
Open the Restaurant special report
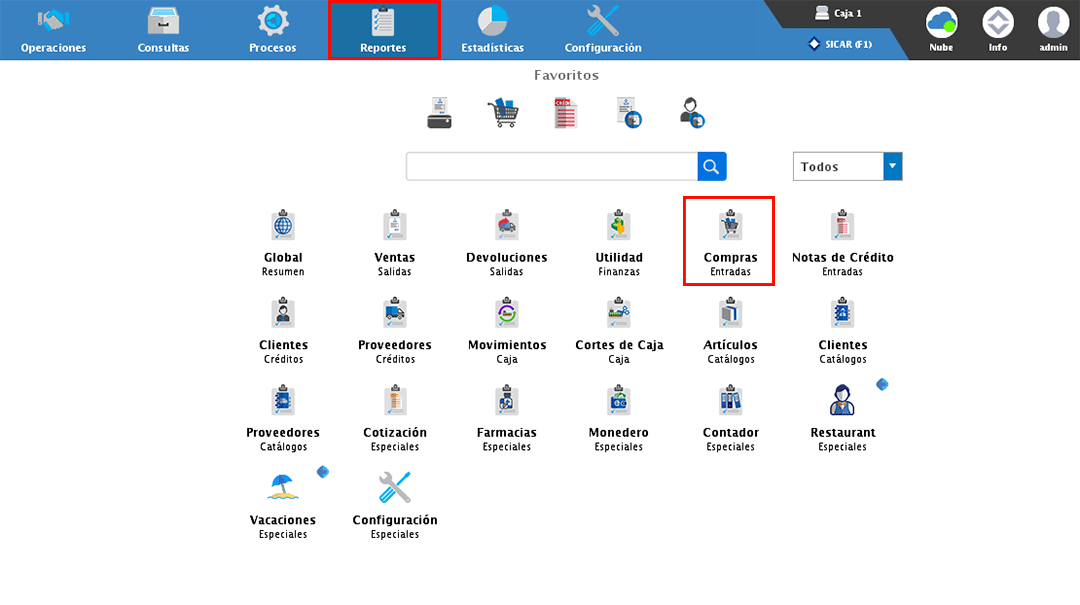click(842, 416)
